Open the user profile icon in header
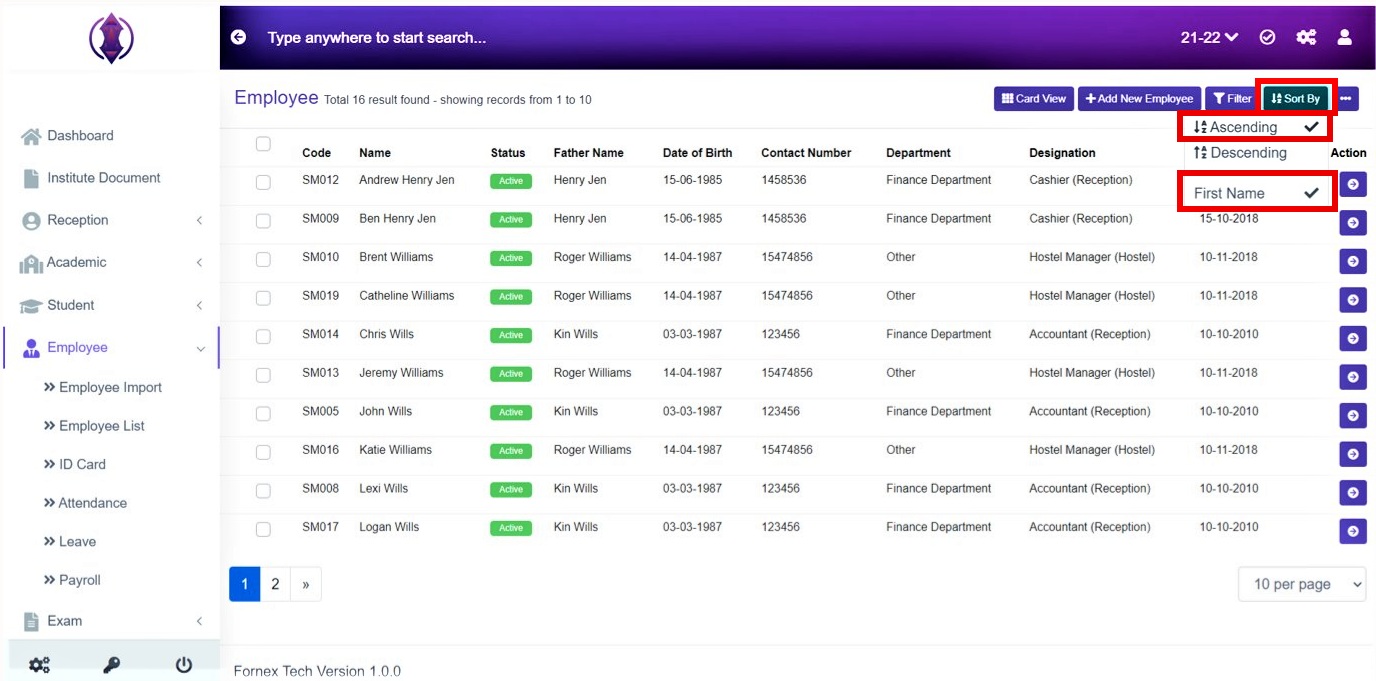 pos(1344,37)
